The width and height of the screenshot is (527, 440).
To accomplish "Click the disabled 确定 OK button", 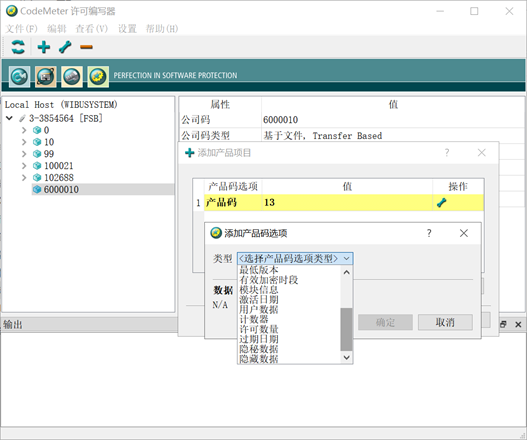I will 385,322.
